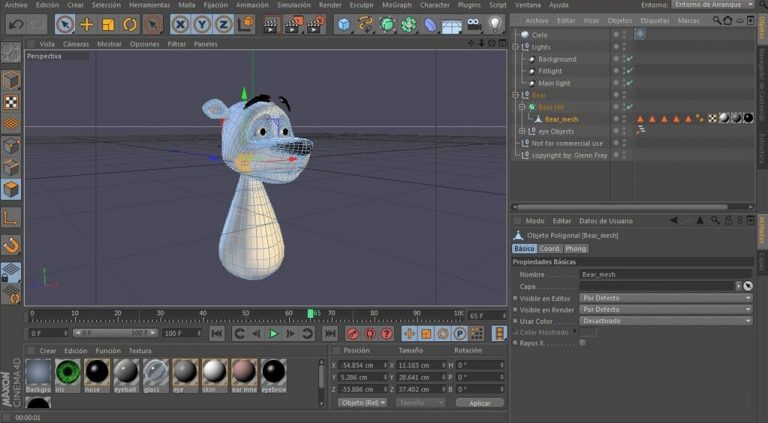
Task: Switch to Coord. tab
Action: [x=550, y=249]
